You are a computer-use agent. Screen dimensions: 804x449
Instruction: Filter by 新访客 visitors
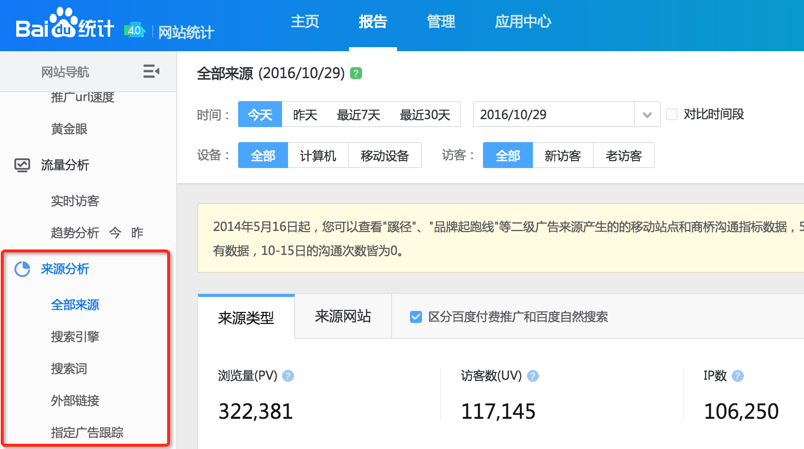click(563, 156)
